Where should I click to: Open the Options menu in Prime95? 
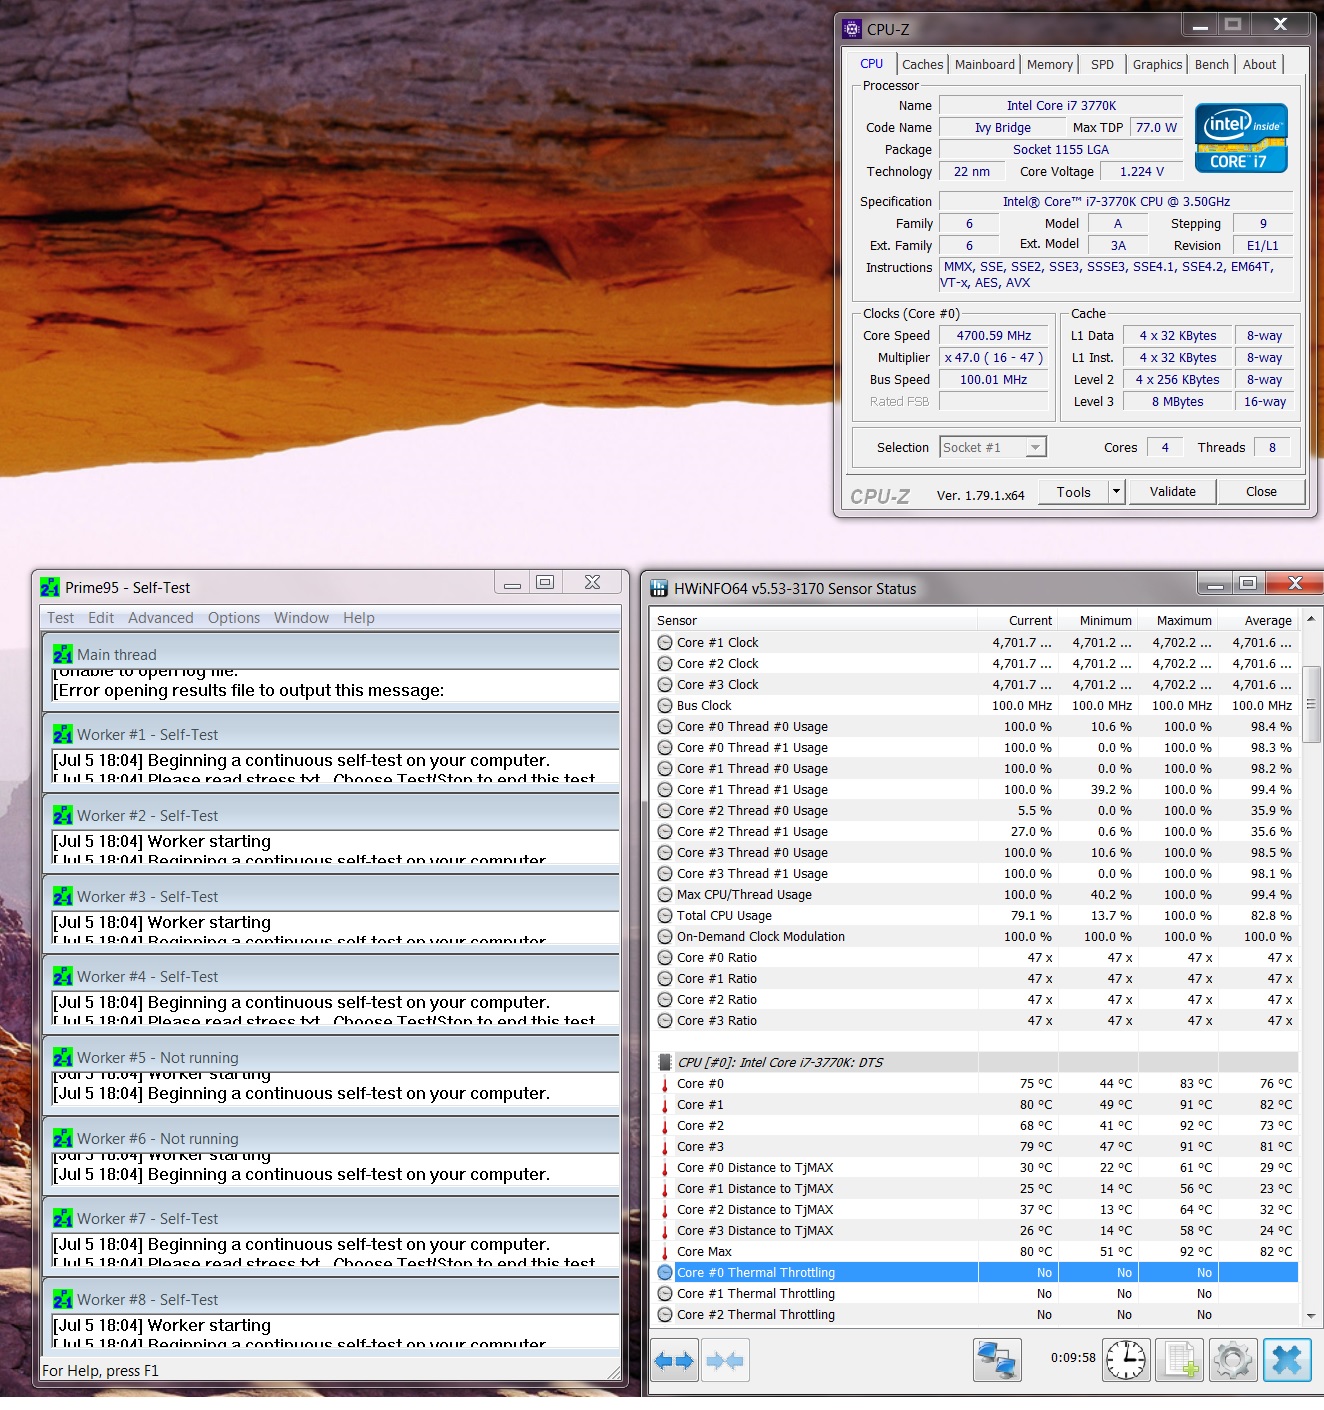tap(234, 618)
